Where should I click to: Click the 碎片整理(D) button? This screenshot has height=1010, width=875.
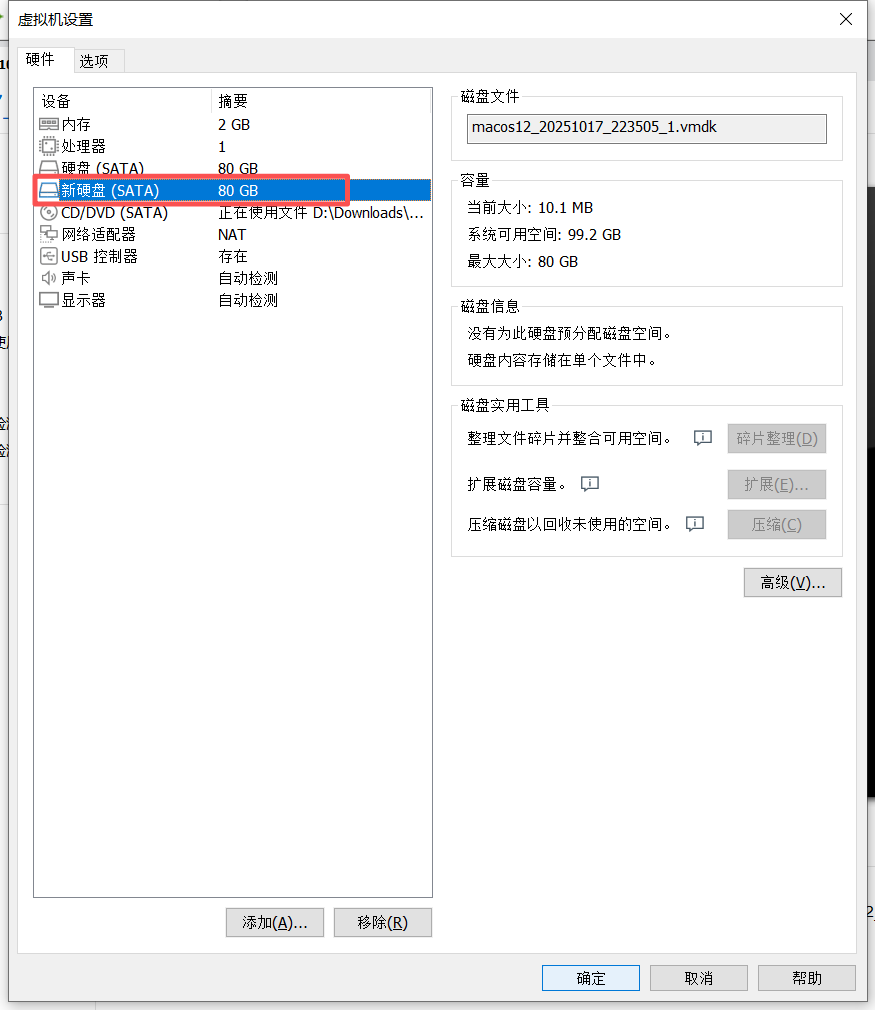point(777,439)
